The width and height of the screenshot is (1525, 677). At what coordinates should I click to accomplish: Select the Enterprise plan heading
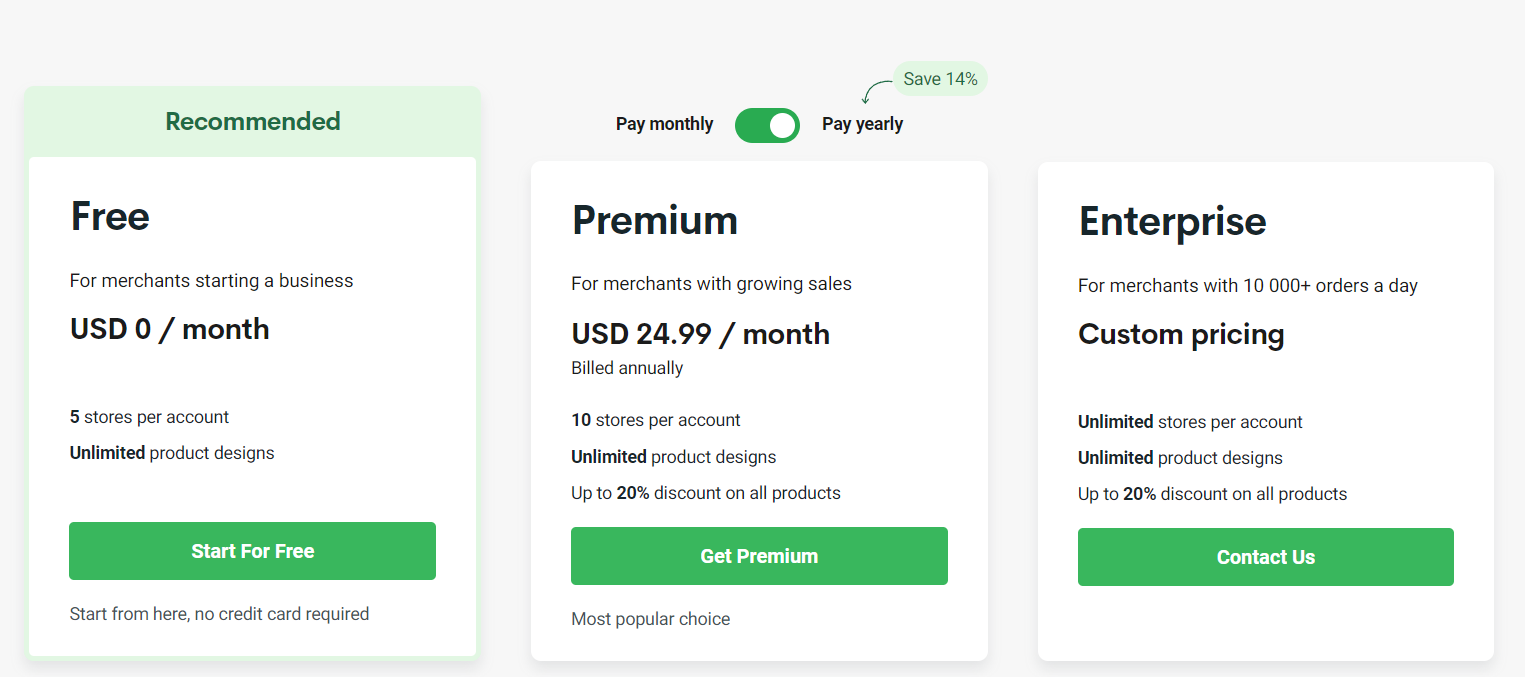[x=1172, y=222]
